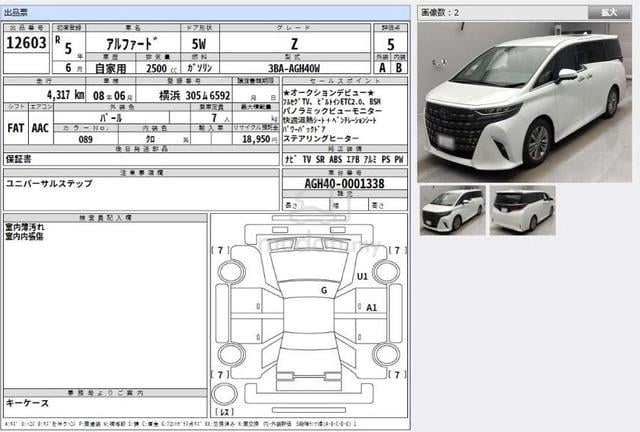Click the 保証書 entry
Screen dimensions: 640x432
(x=19, y=159)
